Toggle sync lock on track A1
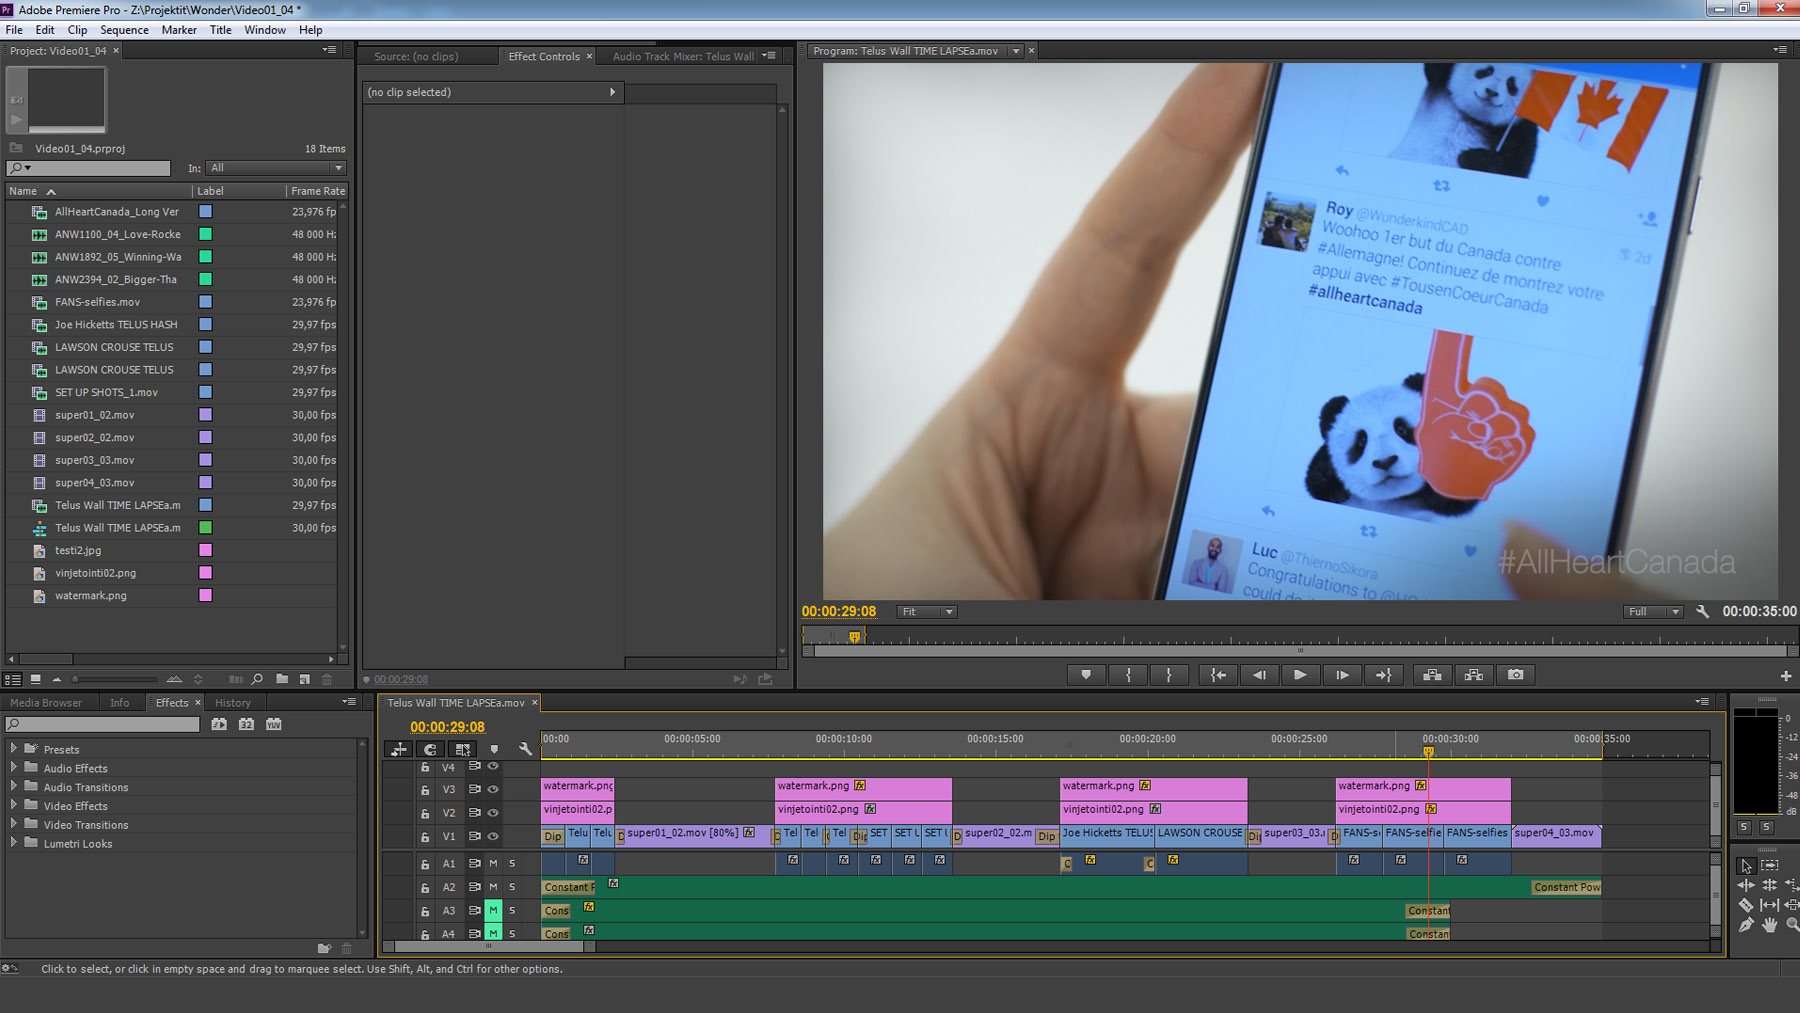 pyautogui.click(x=474, y=863)
